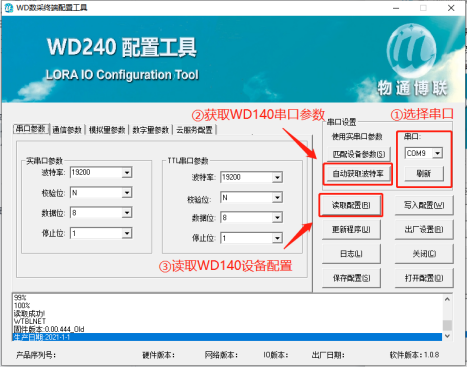Open the COM9 serial port dropdown

point(437,153)
